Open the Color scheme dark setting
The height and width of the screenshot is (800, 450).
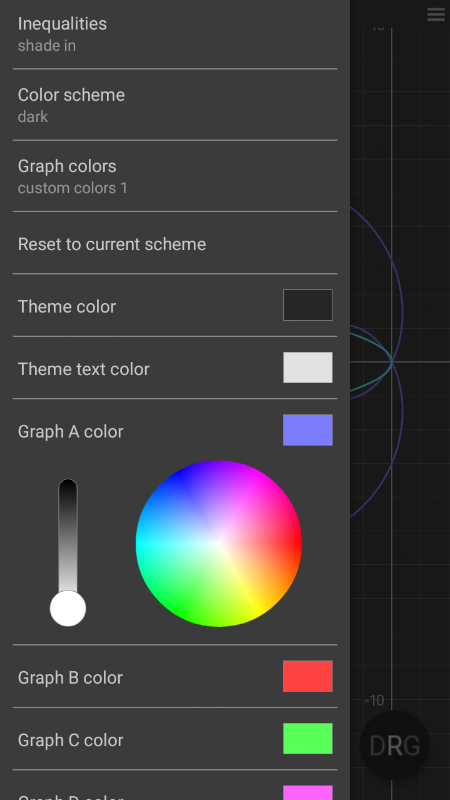tap(175, 105)
